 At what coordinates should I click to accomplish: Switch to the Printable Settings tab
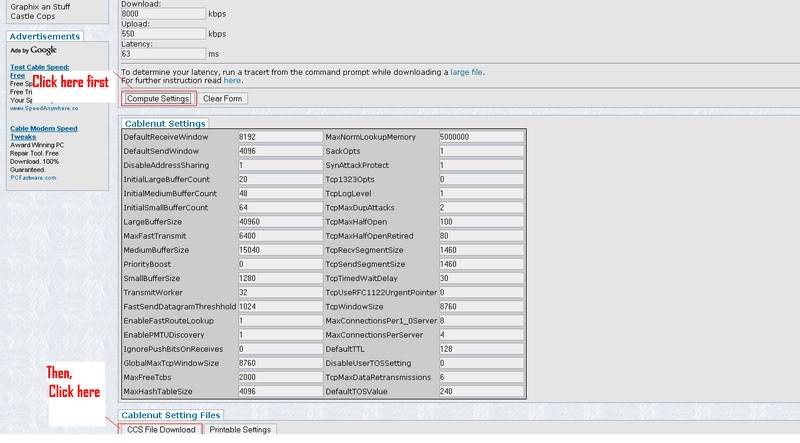coord(239,430)
